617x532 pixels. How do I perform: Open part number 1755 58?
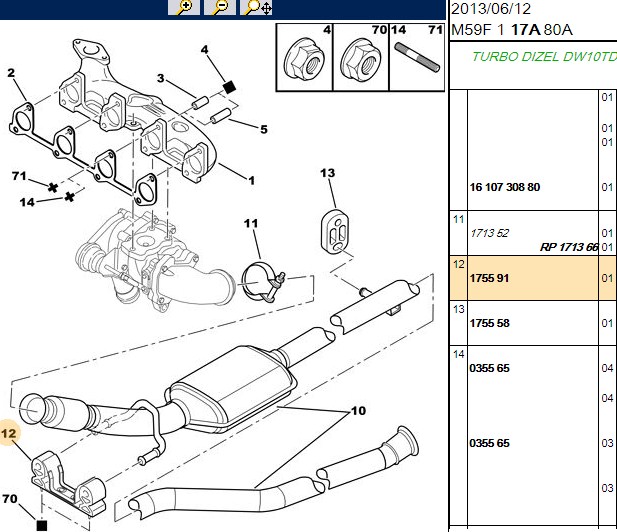490,323
